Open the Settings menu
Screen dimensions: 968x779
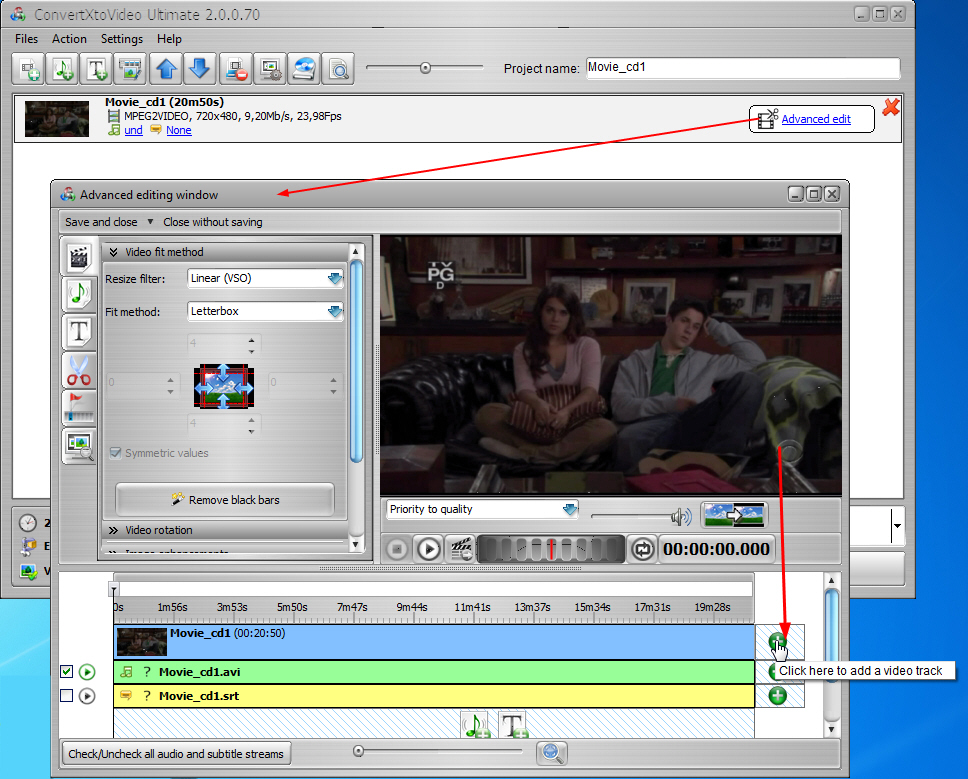click(122, 39)
